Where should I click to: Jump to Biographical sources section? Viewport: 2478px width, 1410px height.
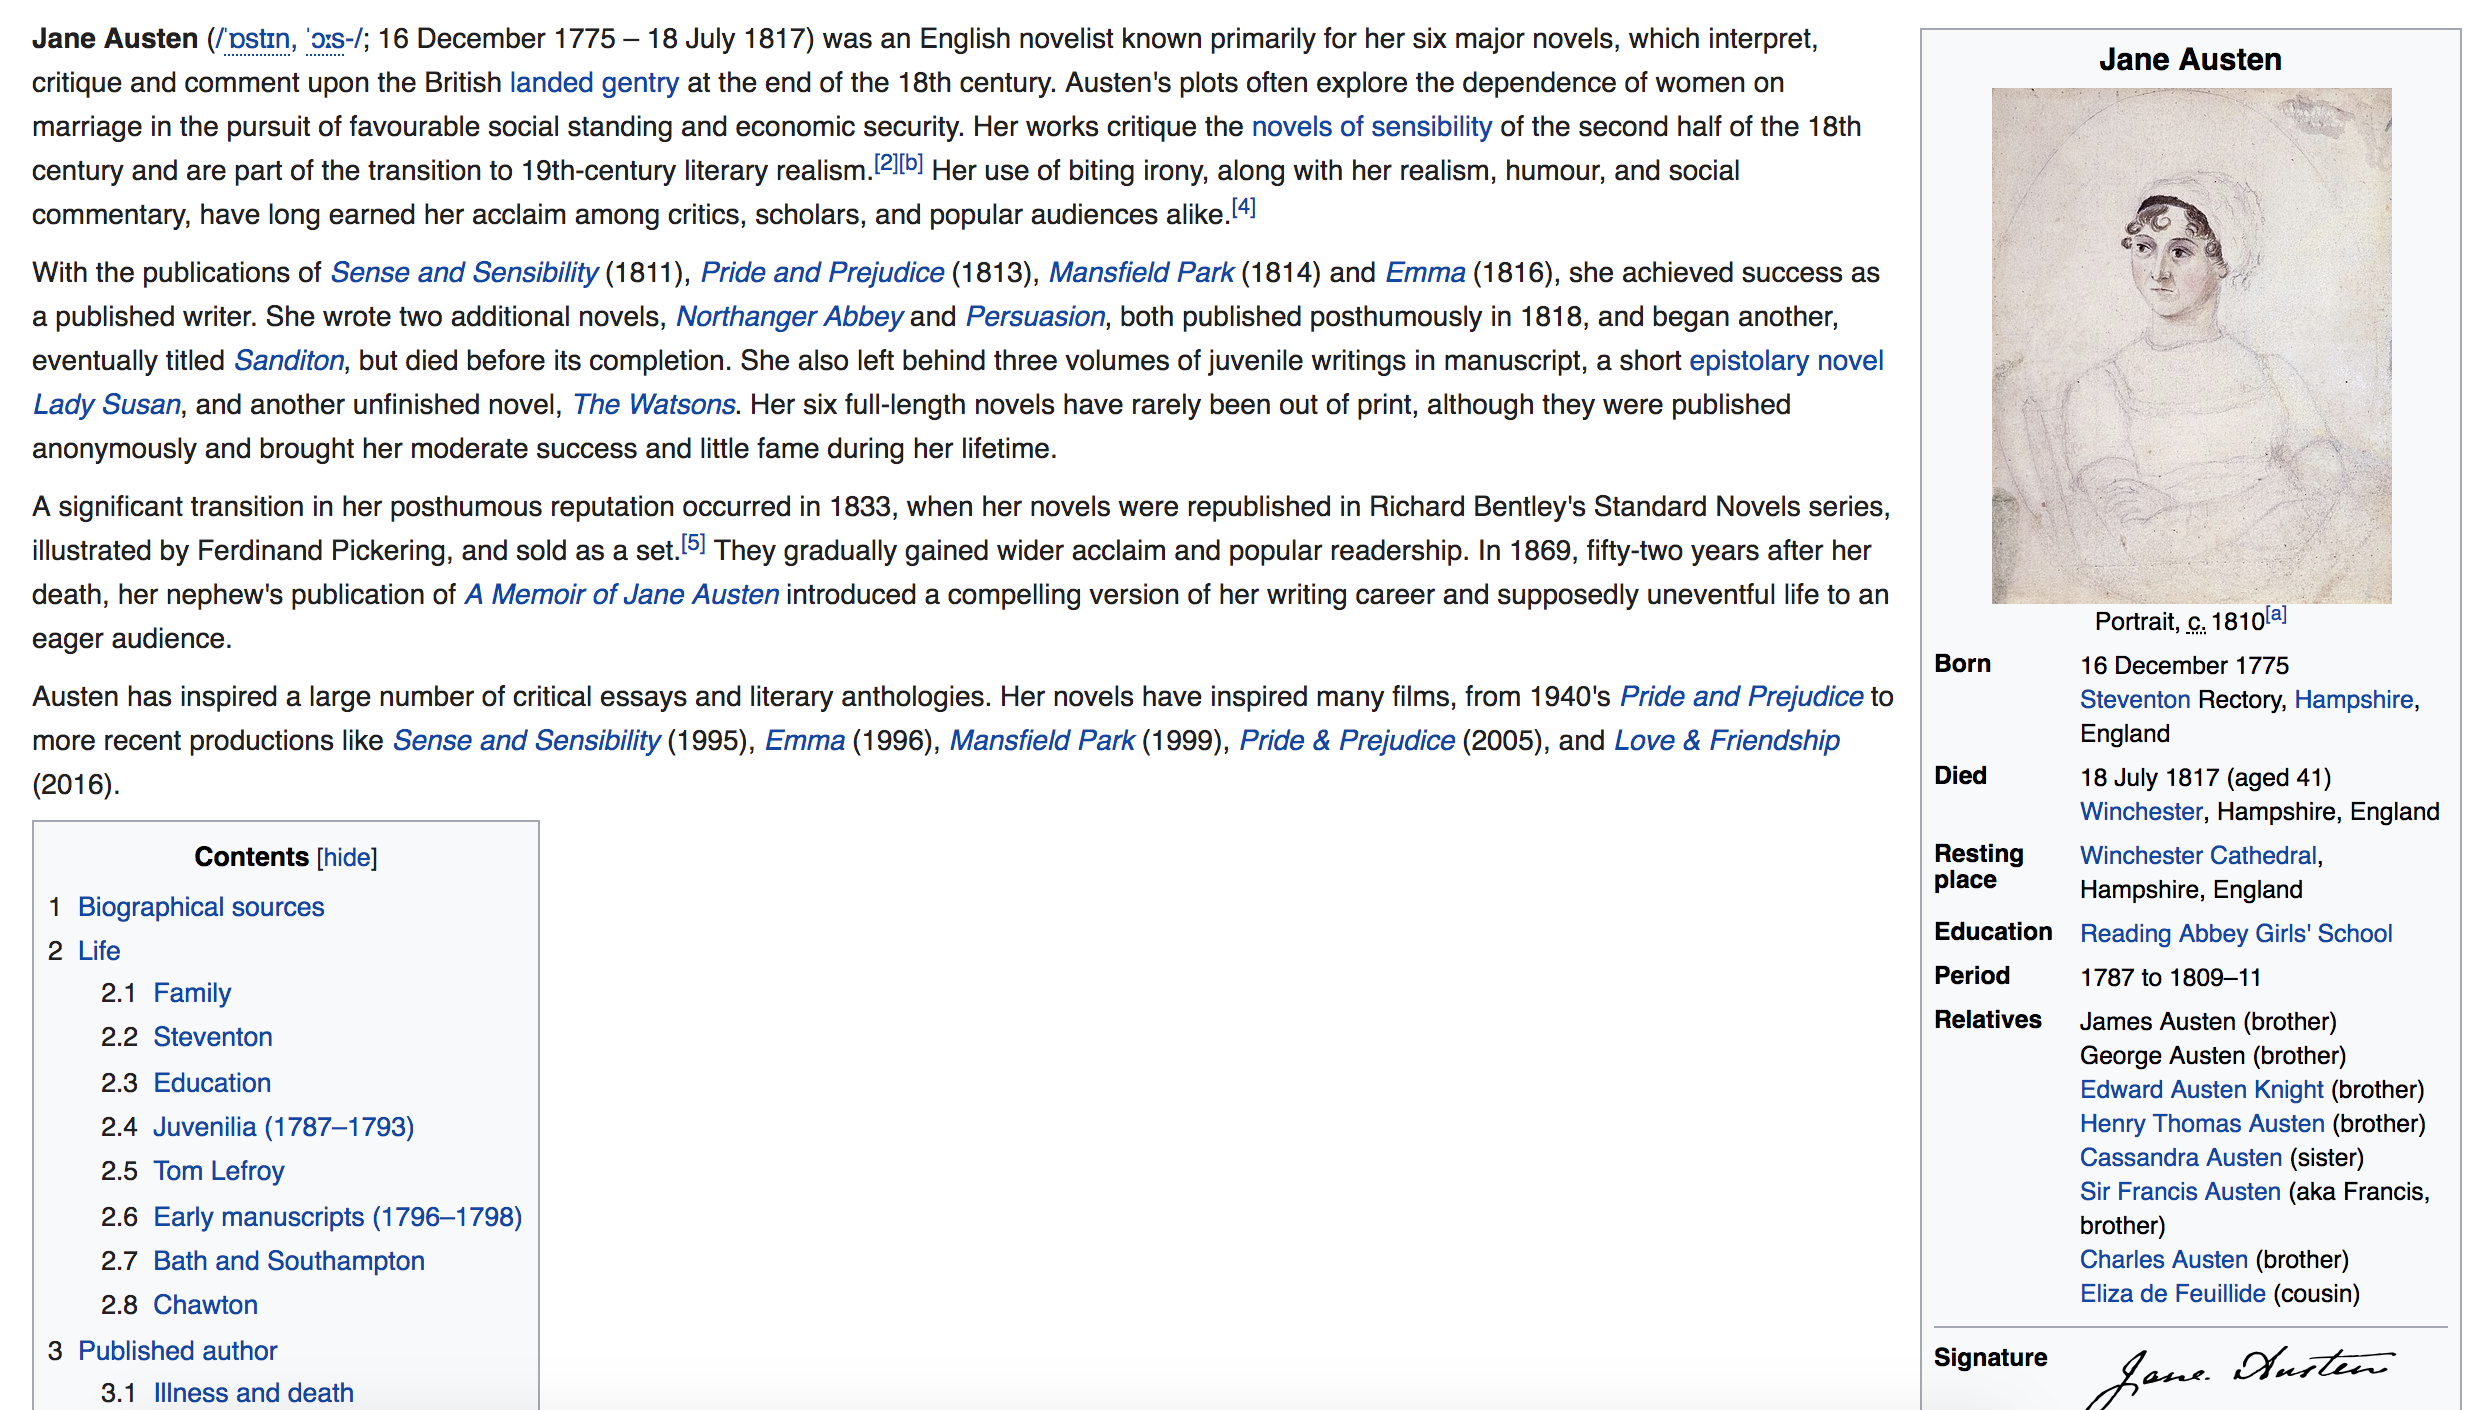coord(201,907)
